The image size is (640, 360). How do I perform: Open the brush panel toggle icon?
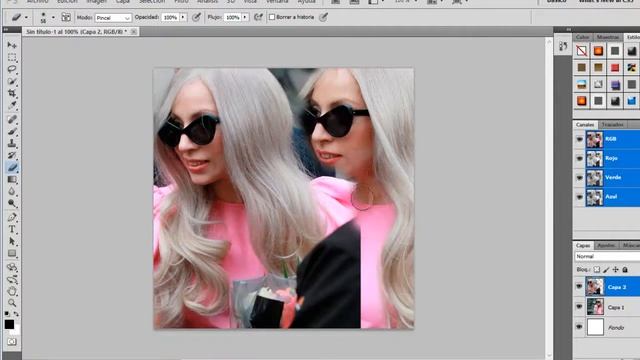(66, 17)
